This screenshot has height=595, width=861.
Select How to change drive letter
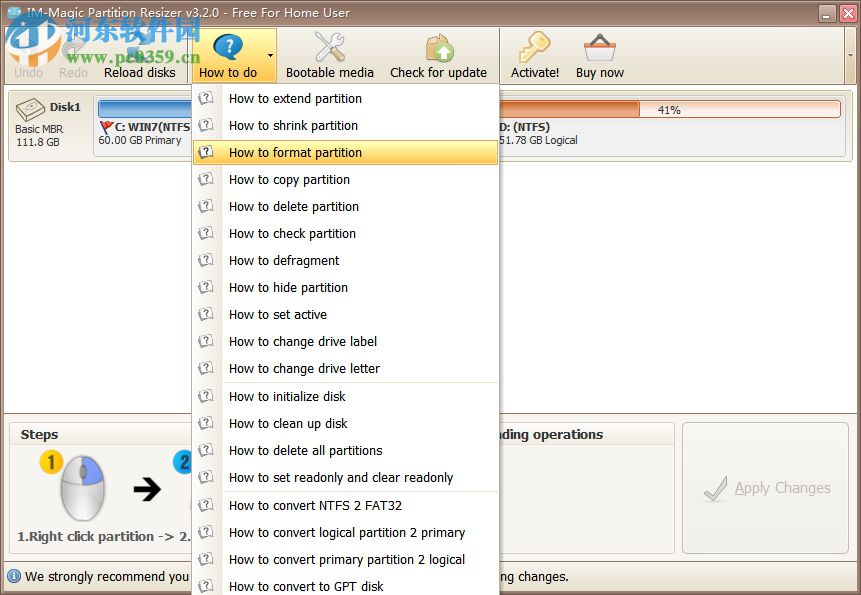pyautogui.click(x=345, y=368)
